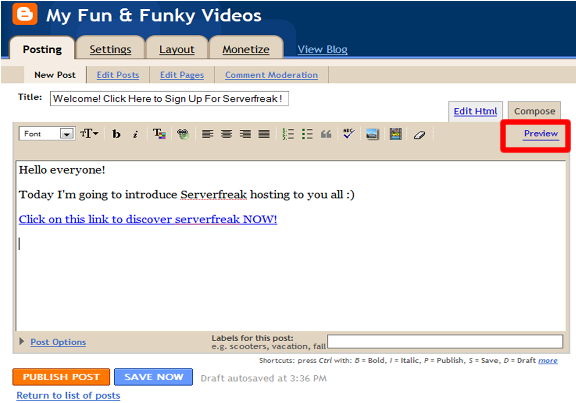The height and width of the screenshot is (403, 576).
Task: Toggle bold formatting
Action: point(116,134)
